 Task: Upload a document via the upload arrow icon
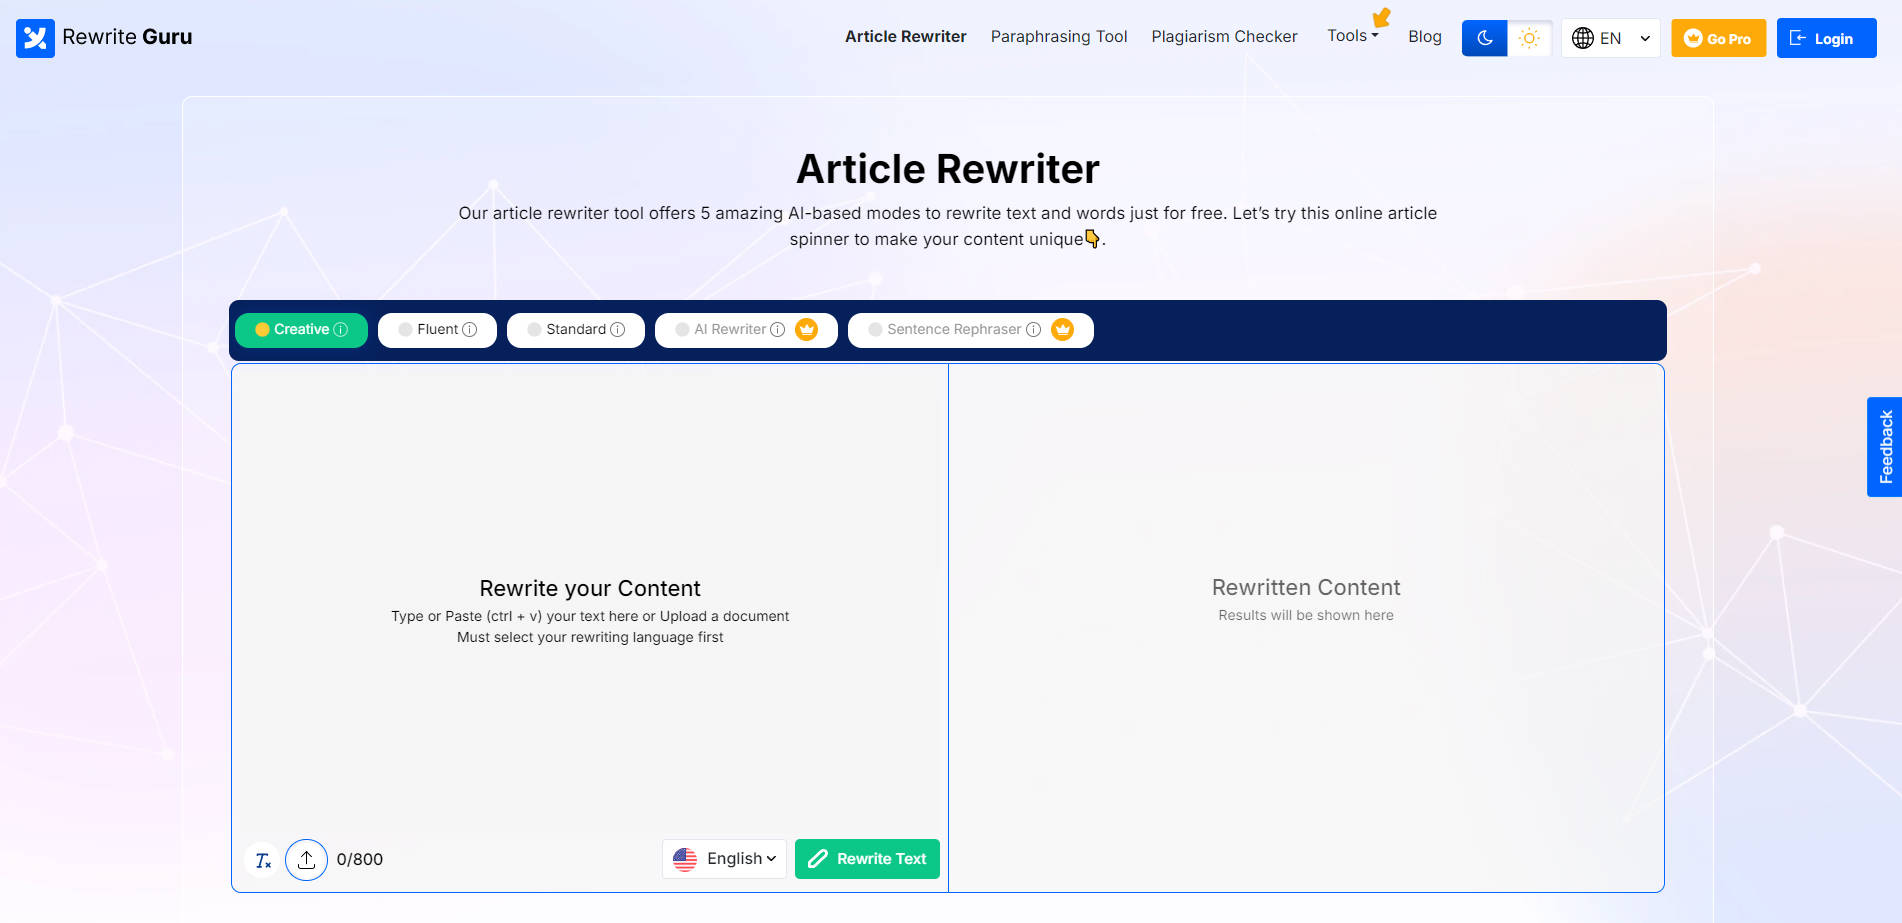306,859
